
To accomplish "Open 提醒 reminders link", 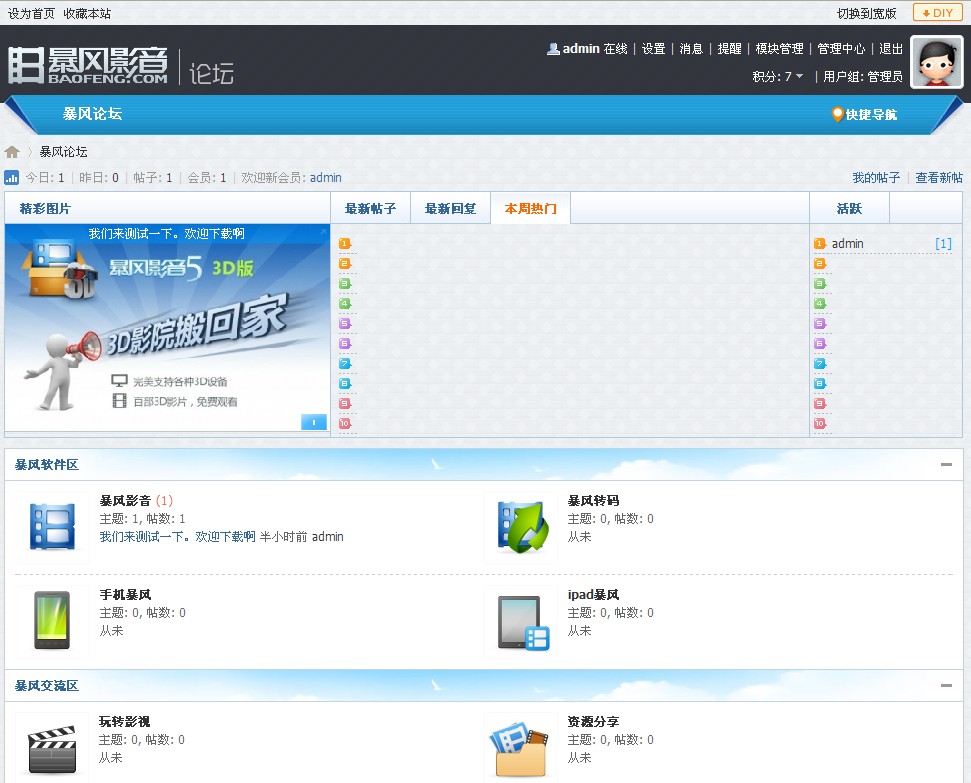I will (729, 48).
